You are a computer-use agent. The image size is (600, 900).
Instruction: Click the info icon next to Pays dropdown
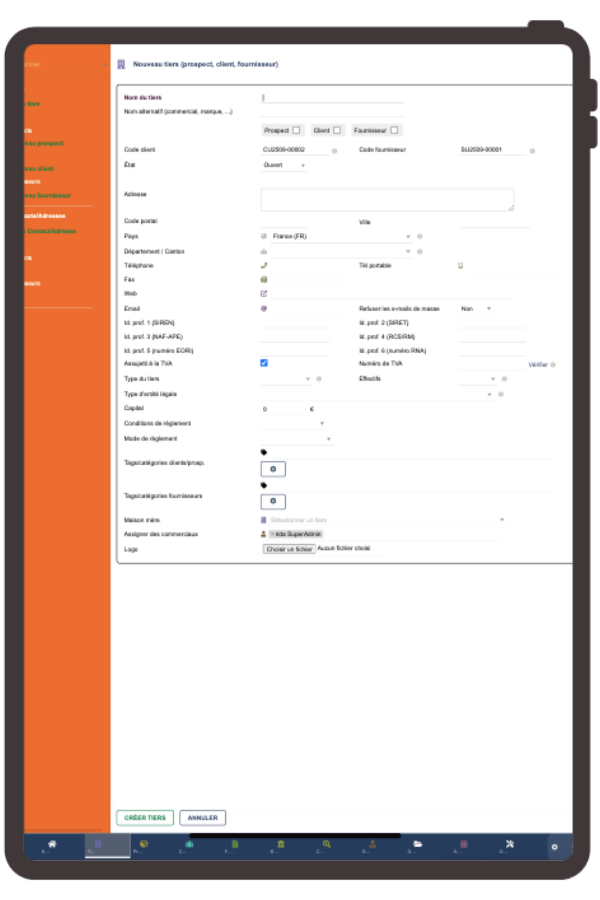pyautogui.click(x=420, y=236)
